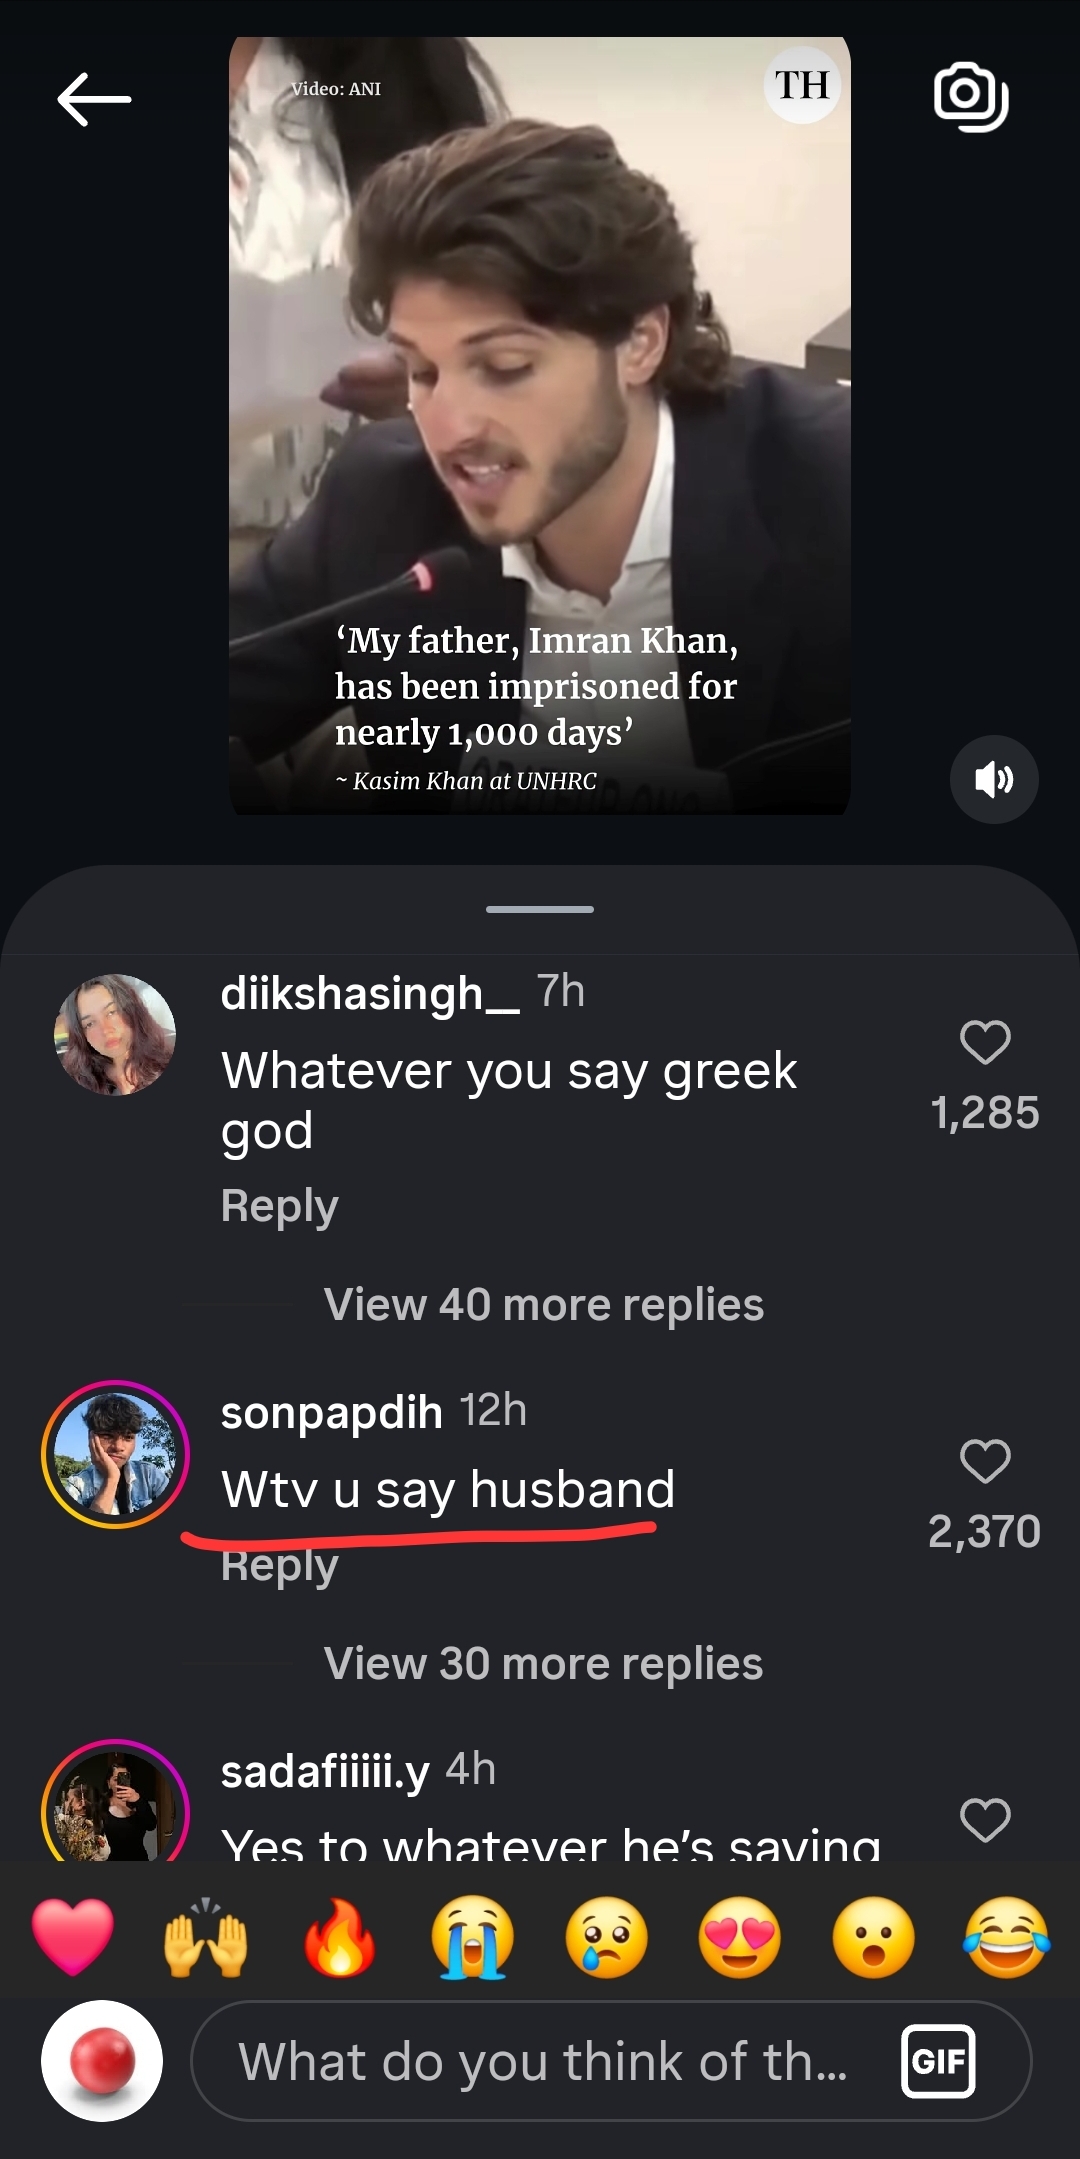Mute the video using the speaker icon
Image resolution: width=1080 pixels, height=2159 pixels.
(993, 779)
